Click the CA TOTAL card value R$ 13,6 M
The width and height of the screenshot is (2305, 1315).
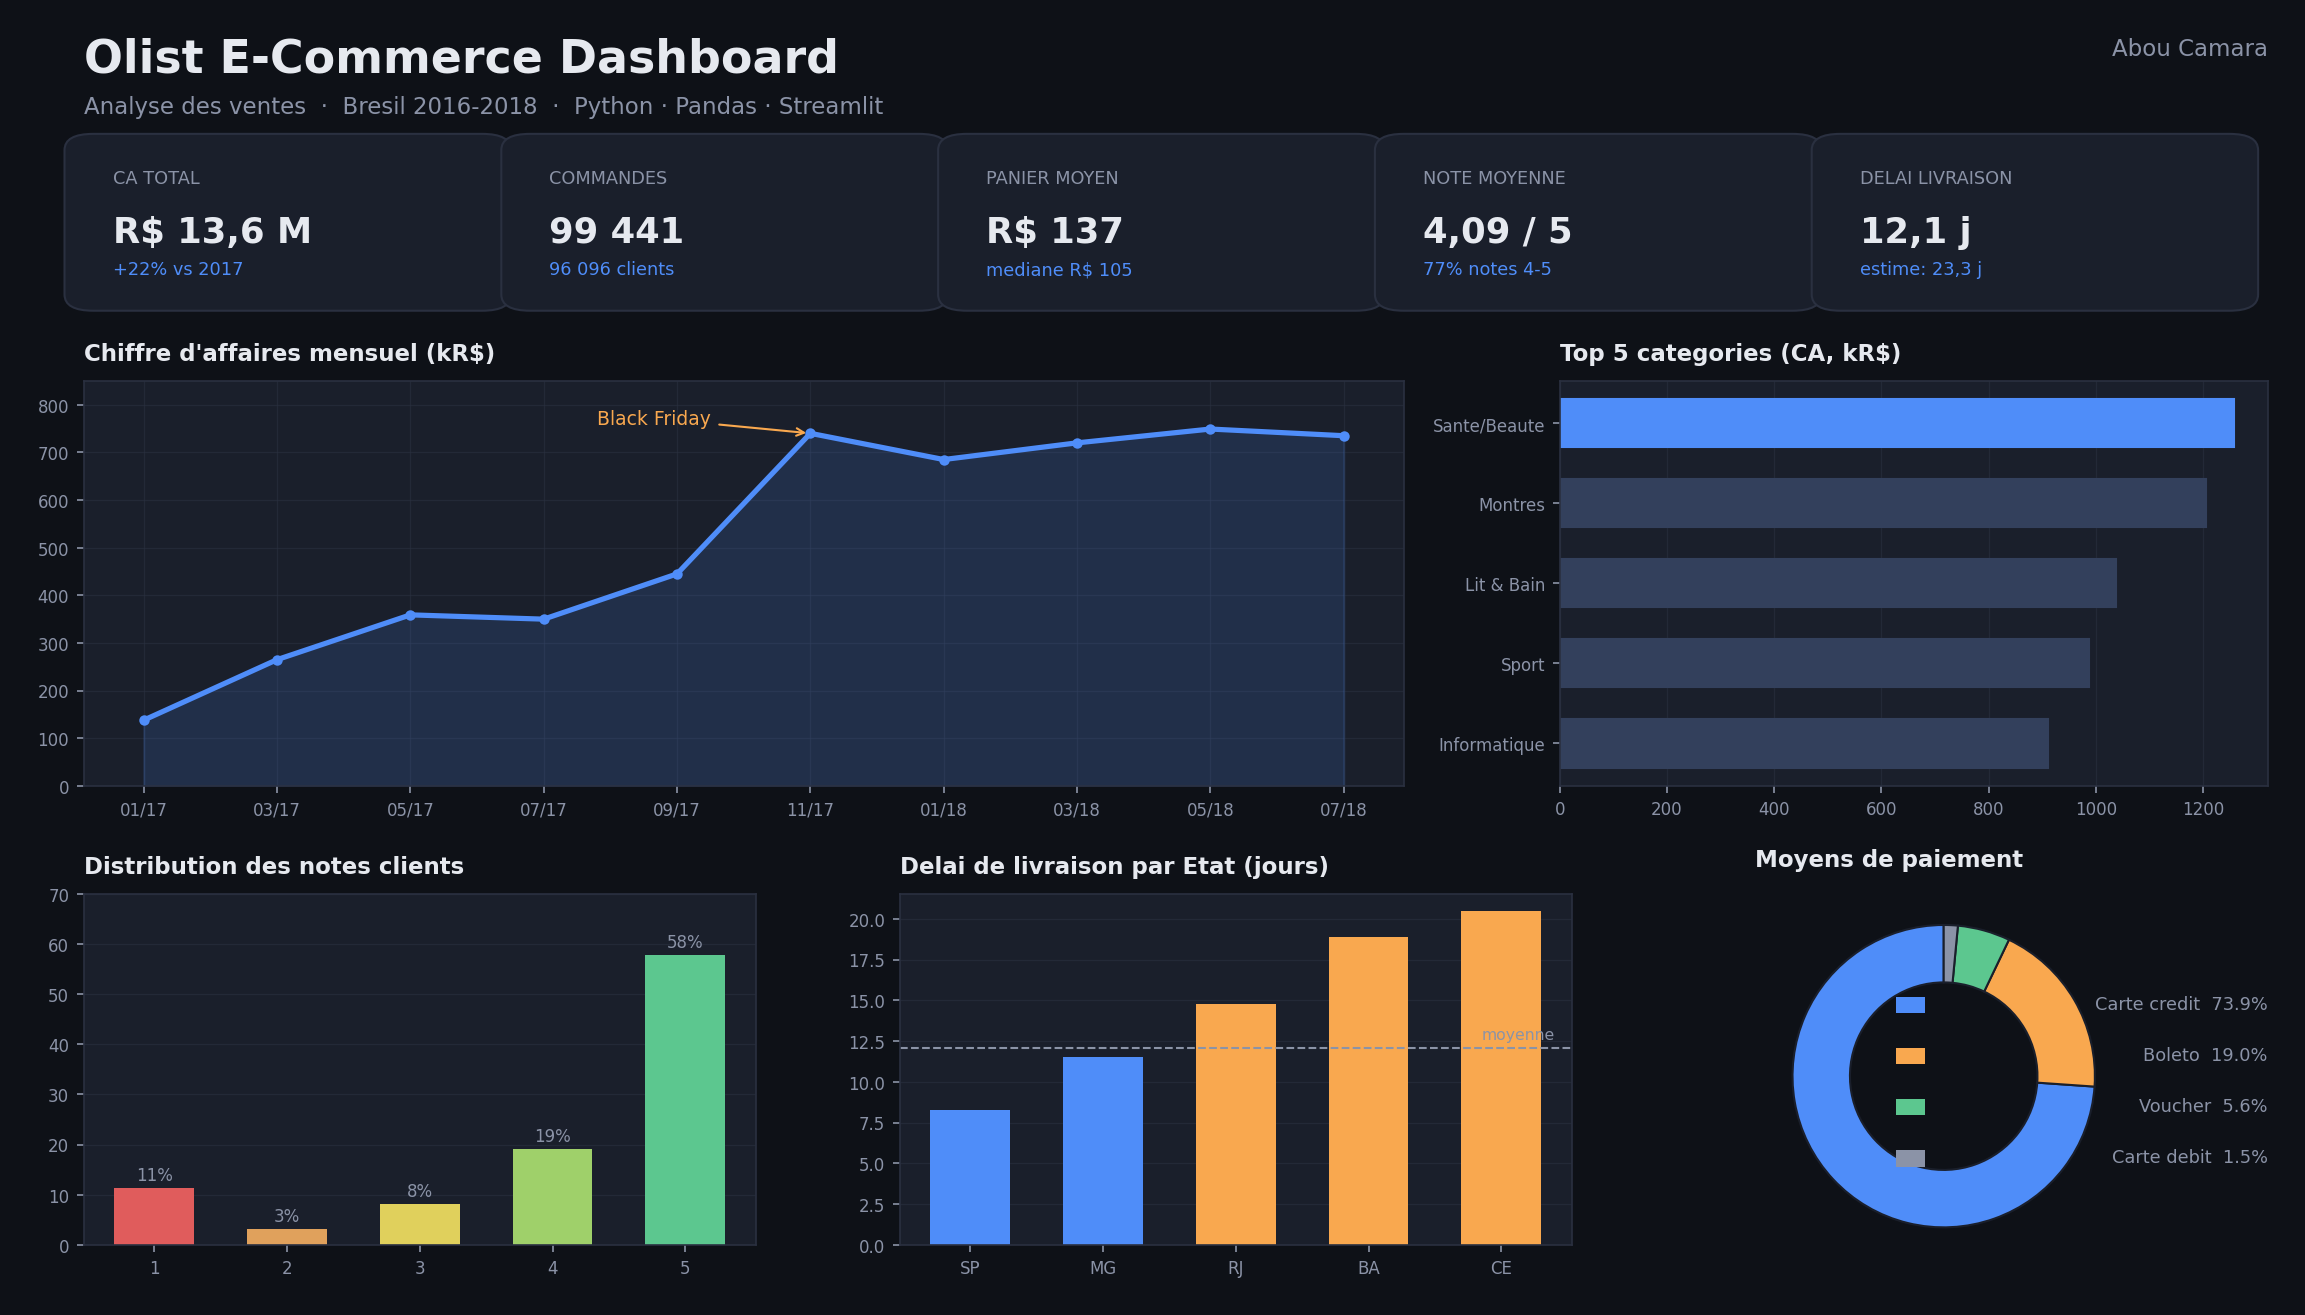pyautogui.click(x=212, y=232)
